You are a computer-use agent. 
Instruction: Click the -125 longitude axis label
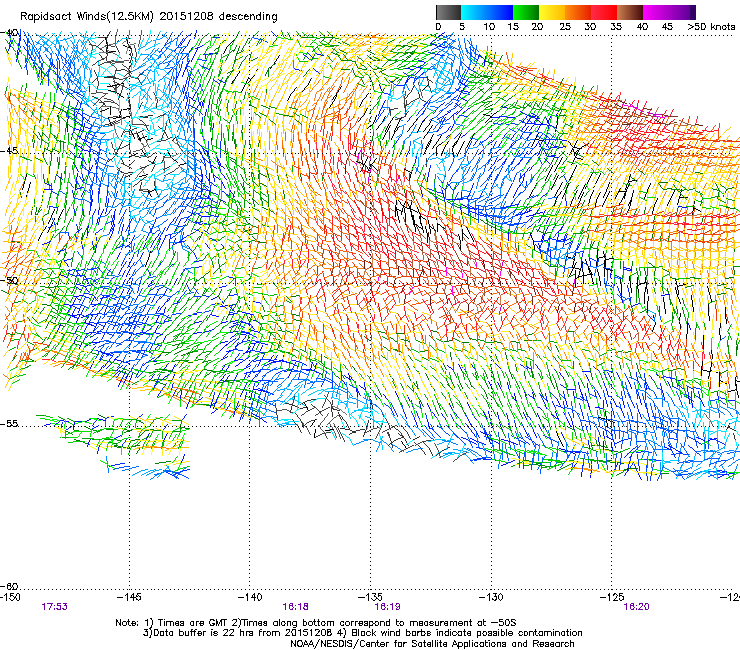coord(612,597)
